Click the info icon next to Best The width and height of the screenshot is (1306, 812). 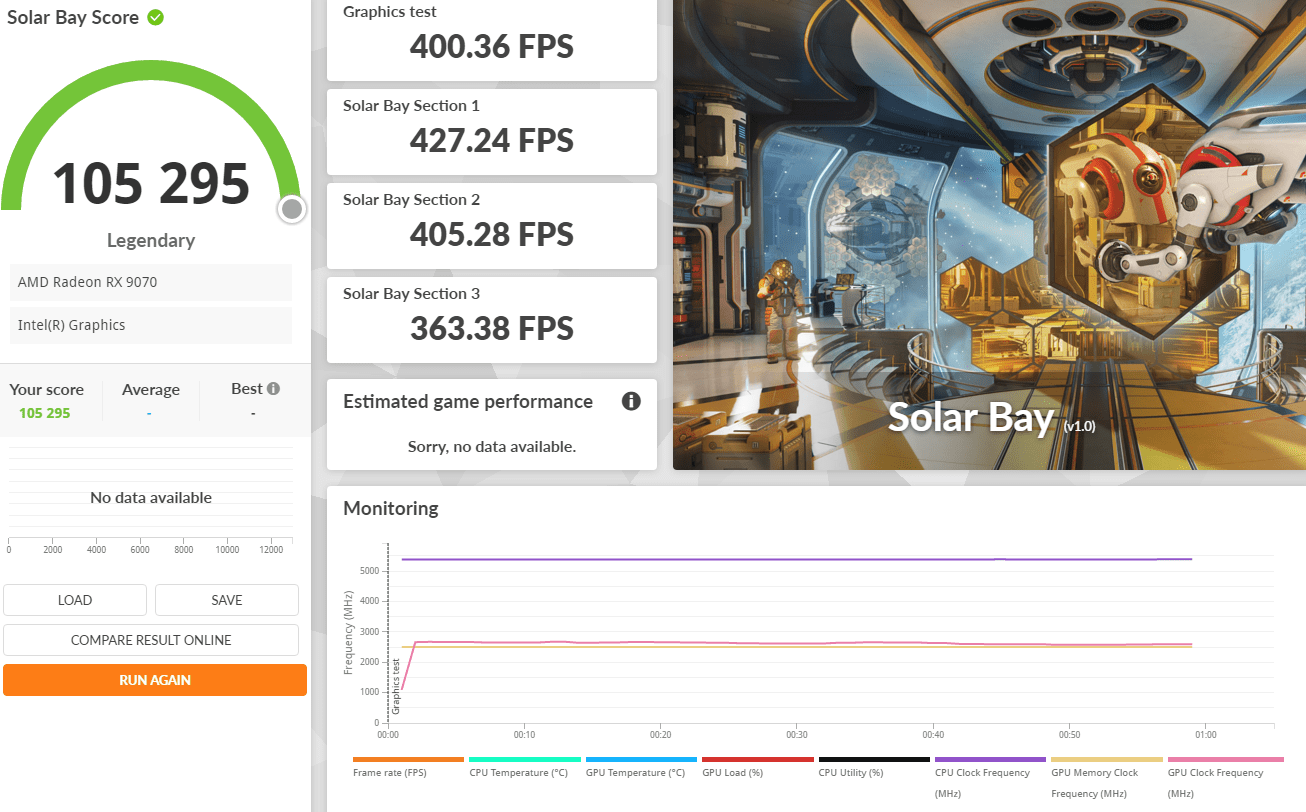(x=273, y=389)
